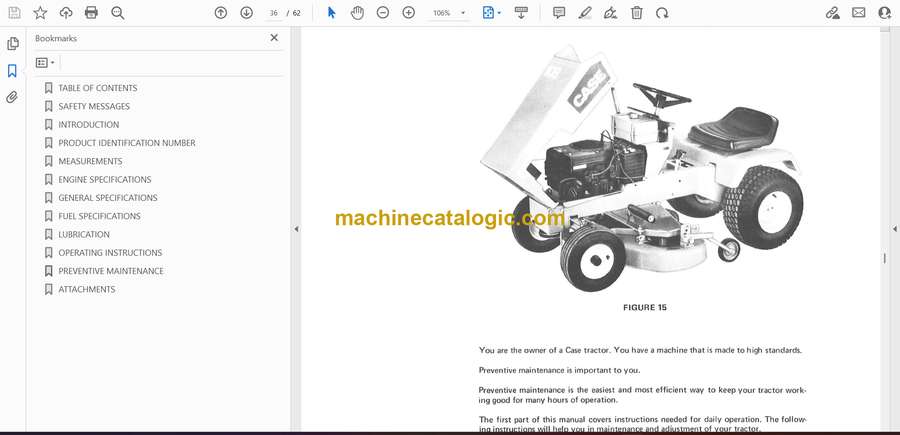Click the delete trash icon
The width and height of the screenshot is (900, 435).
click(x=637, y=13)
